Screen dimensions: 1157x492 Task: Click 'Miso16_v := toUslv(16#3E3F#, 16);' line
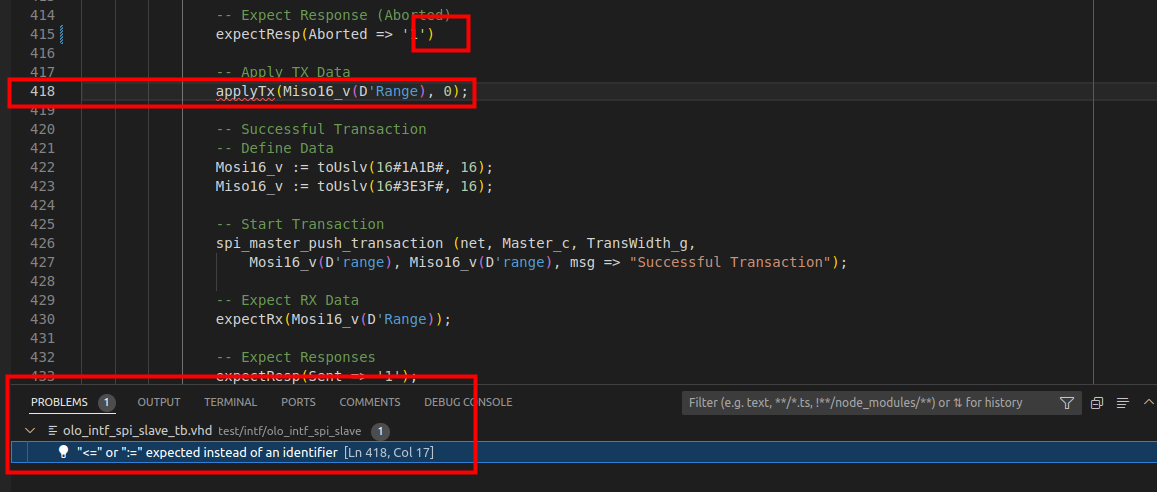pyautogui.click(x=354, y=187)
